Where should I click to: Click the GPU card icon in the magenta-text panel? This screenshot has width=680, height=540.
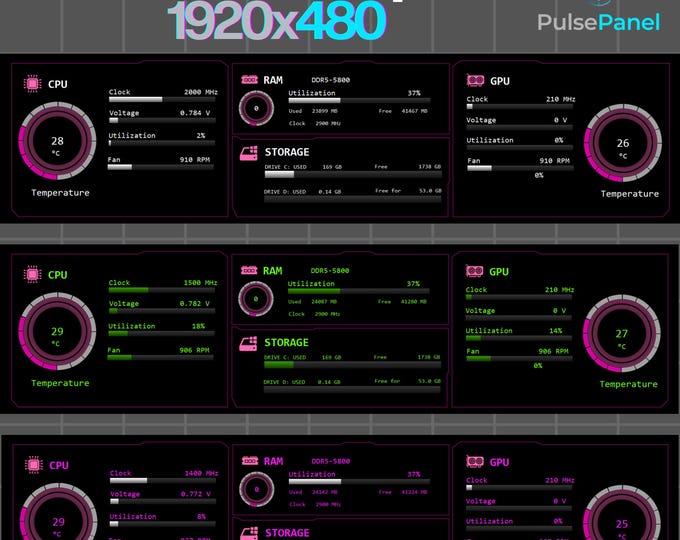pyautogui.click(x=475, y=461)
